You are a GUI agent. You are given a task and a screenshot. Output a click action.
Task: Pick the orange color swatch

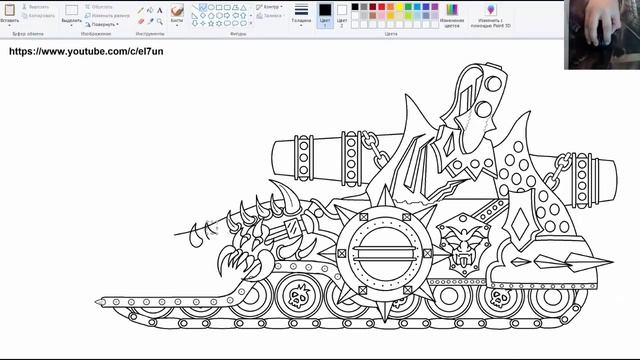pyautogui.click(x=391, y=7)
